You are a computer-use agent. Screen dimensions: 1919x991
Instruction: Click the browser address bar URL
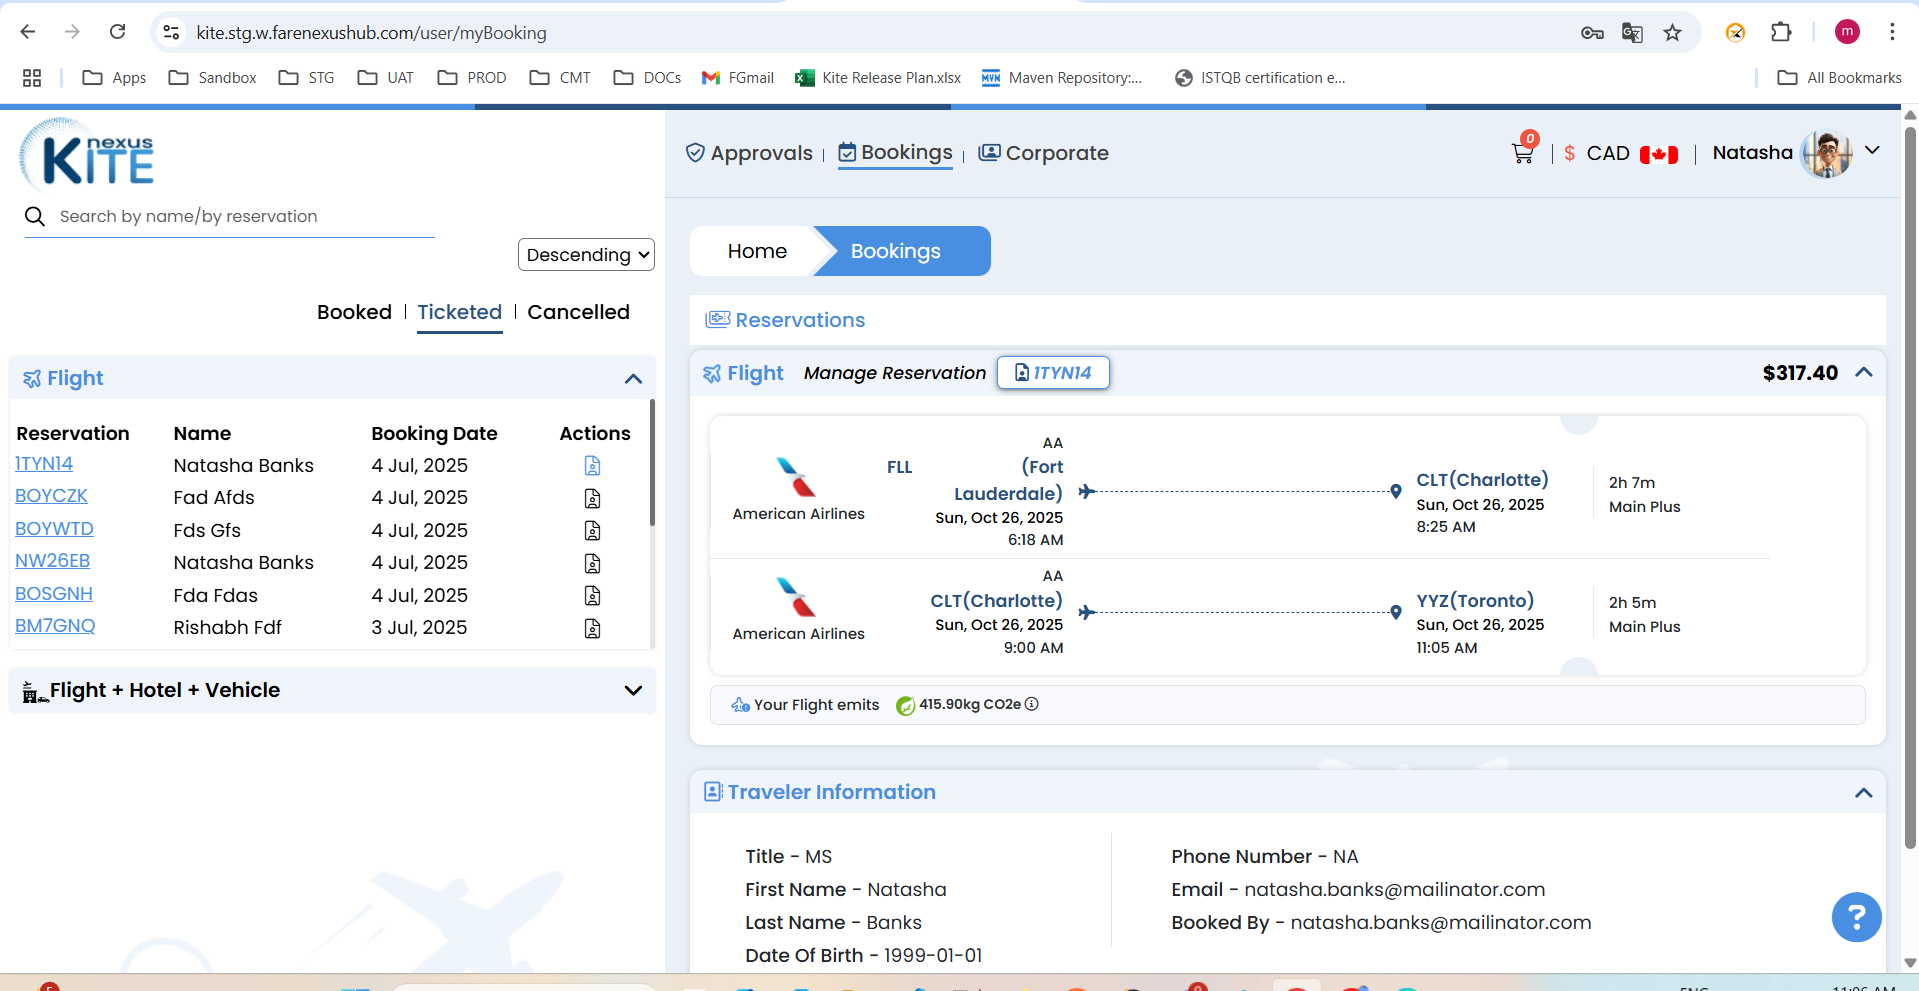371,33
